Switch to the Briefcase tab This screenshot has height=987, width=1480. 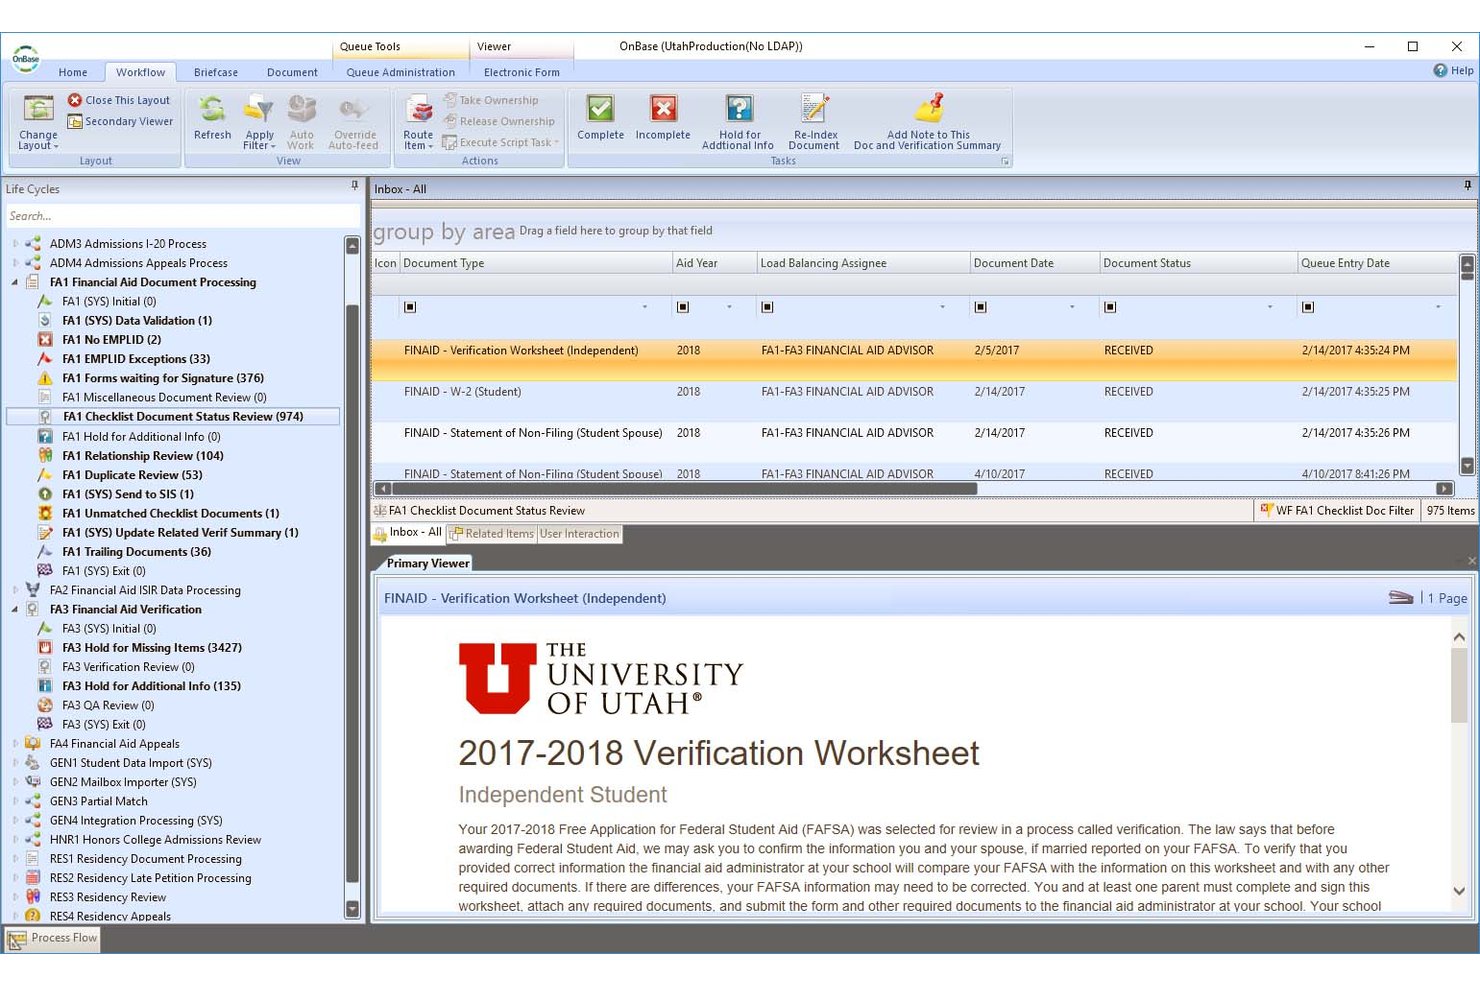[216, 72]
